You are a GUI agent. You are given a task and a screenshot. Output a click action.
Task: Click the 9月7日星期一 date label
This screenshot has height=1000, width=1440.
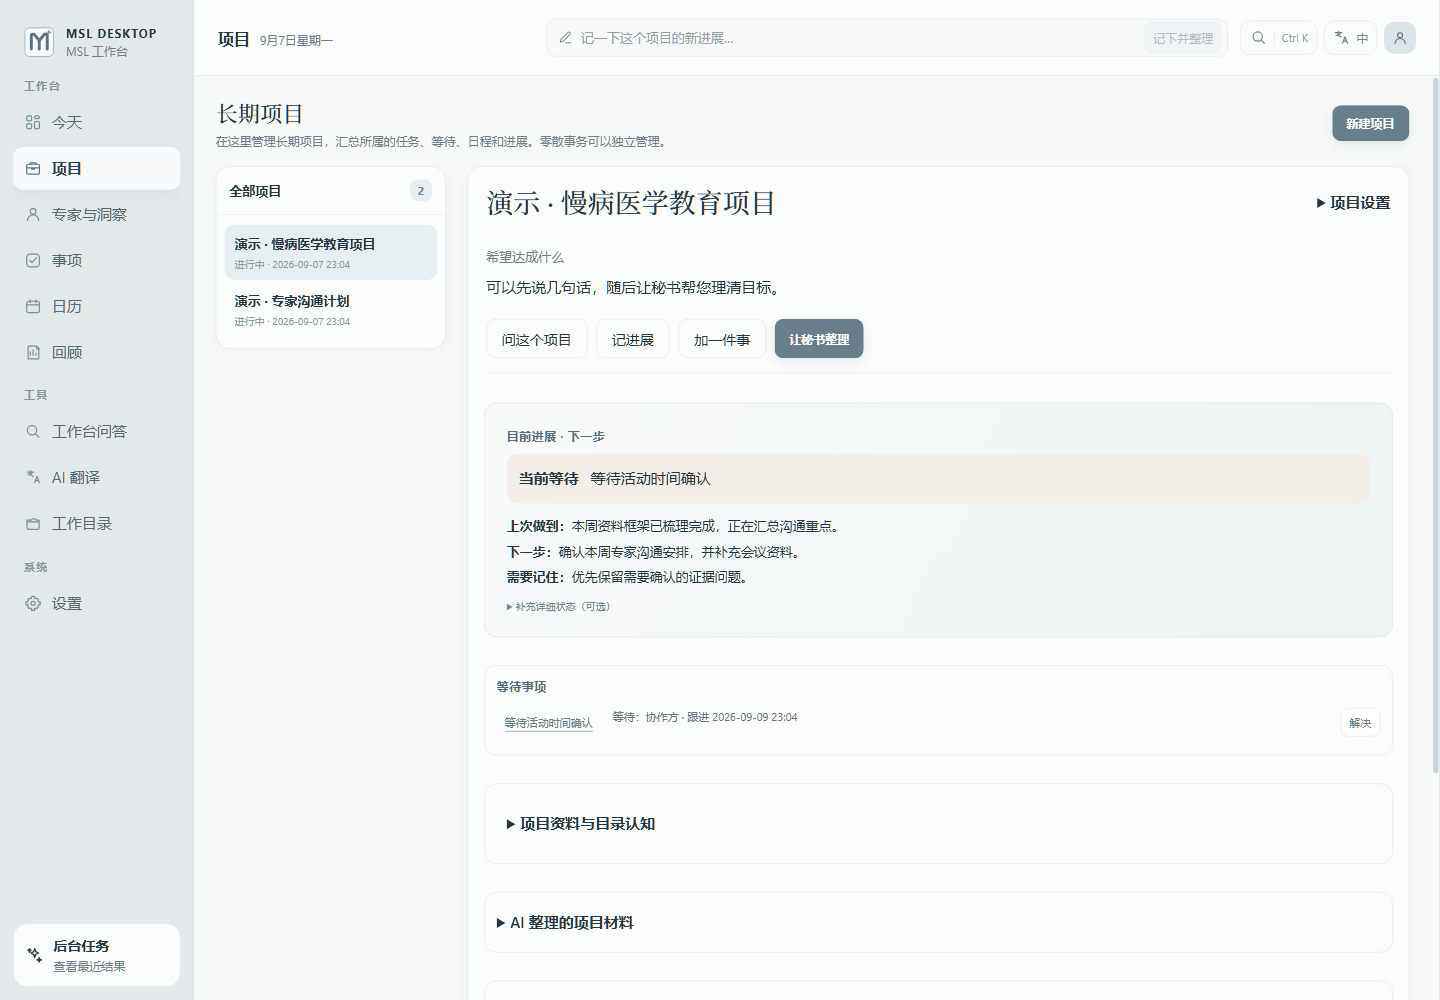pos(296,40)
